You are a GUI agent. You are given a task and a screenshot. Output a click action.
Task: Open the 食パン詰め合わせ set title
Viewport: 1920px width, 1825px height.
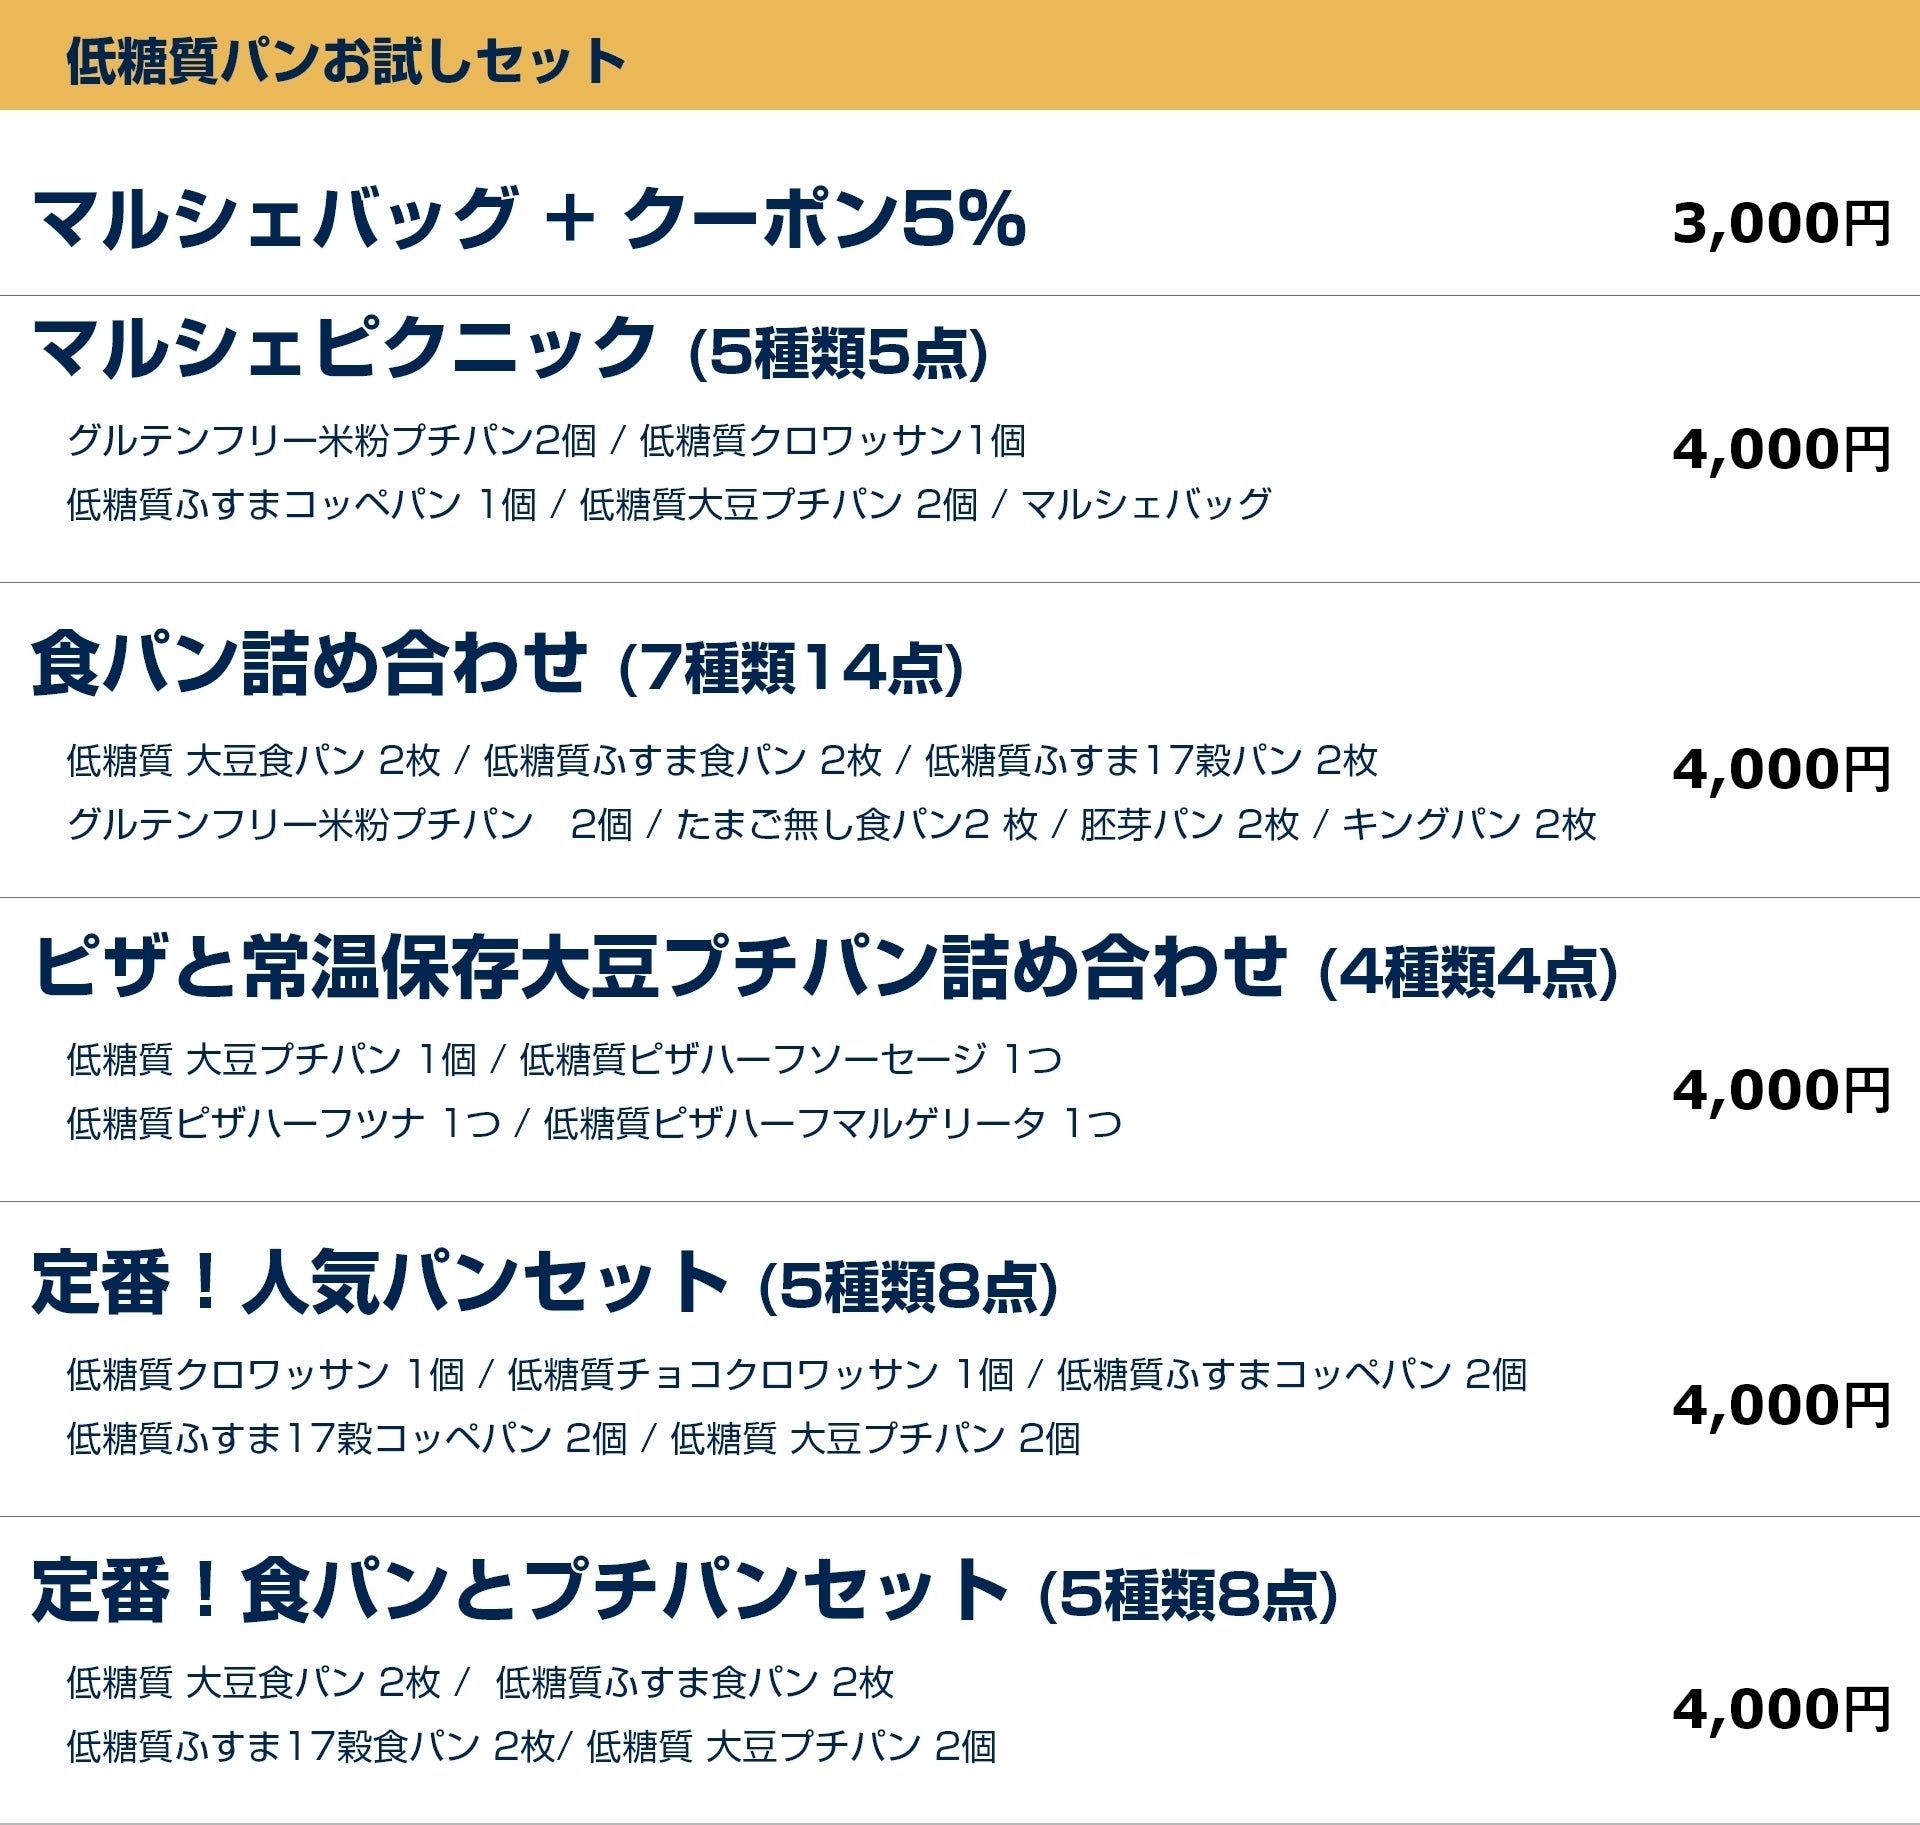pos(308,663)
